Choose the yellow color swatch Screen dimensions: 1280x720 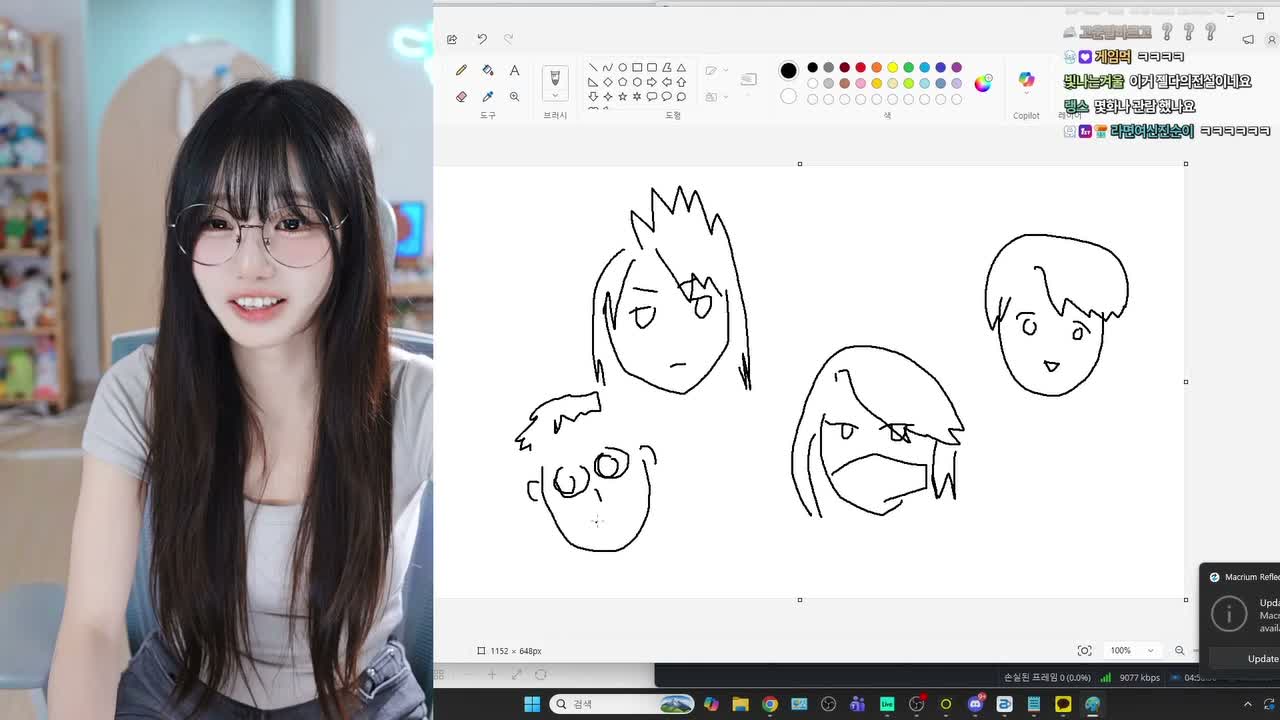(892, 68)
